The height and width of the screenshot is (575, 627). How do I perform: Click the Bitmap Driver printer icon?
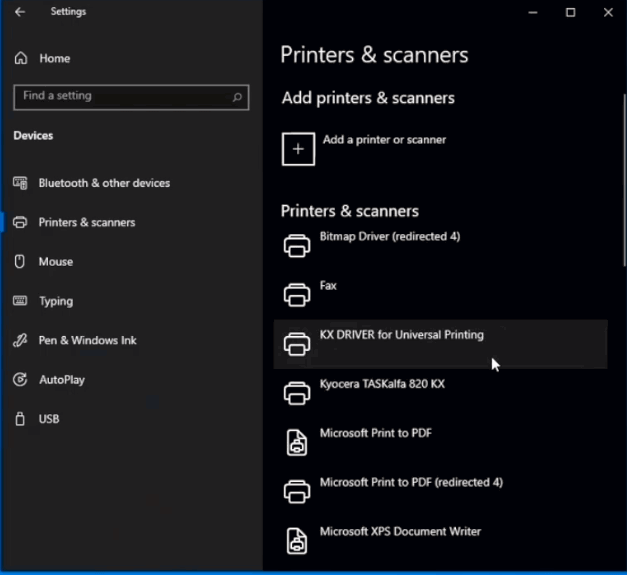(297, 245)
